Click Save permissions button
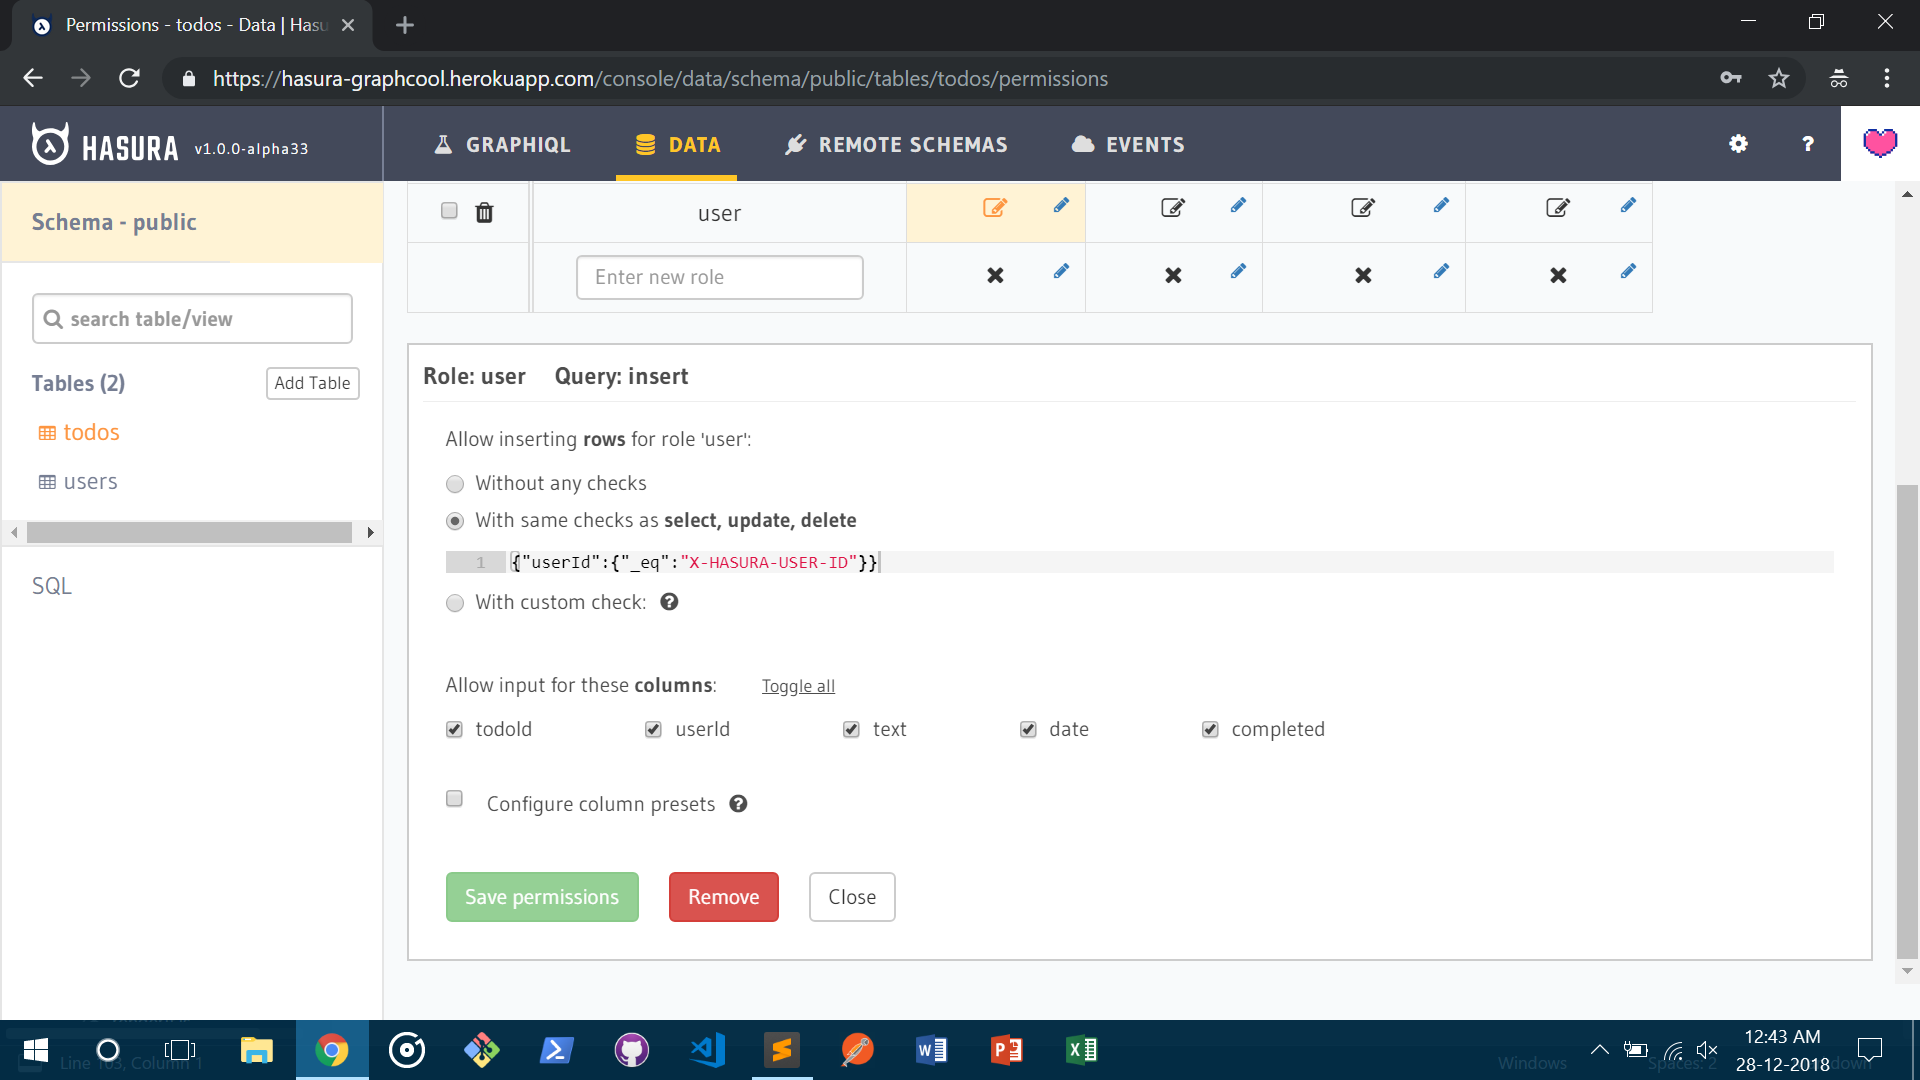Screen dimensions: 1920x1080 click(x=542, y=897)
